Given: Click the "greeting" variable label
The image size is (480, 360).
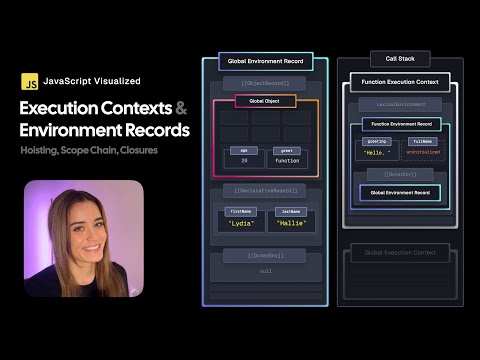Looking at the screenshot, I should tap(377, 141).
